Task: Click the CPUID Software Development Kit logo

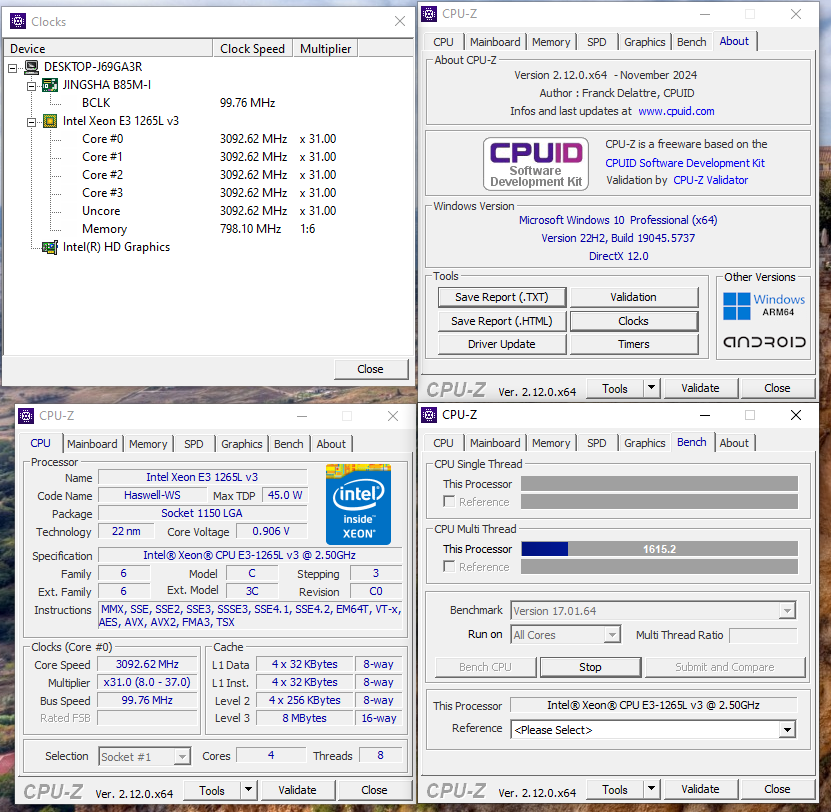Action: [x=536, y=164]
